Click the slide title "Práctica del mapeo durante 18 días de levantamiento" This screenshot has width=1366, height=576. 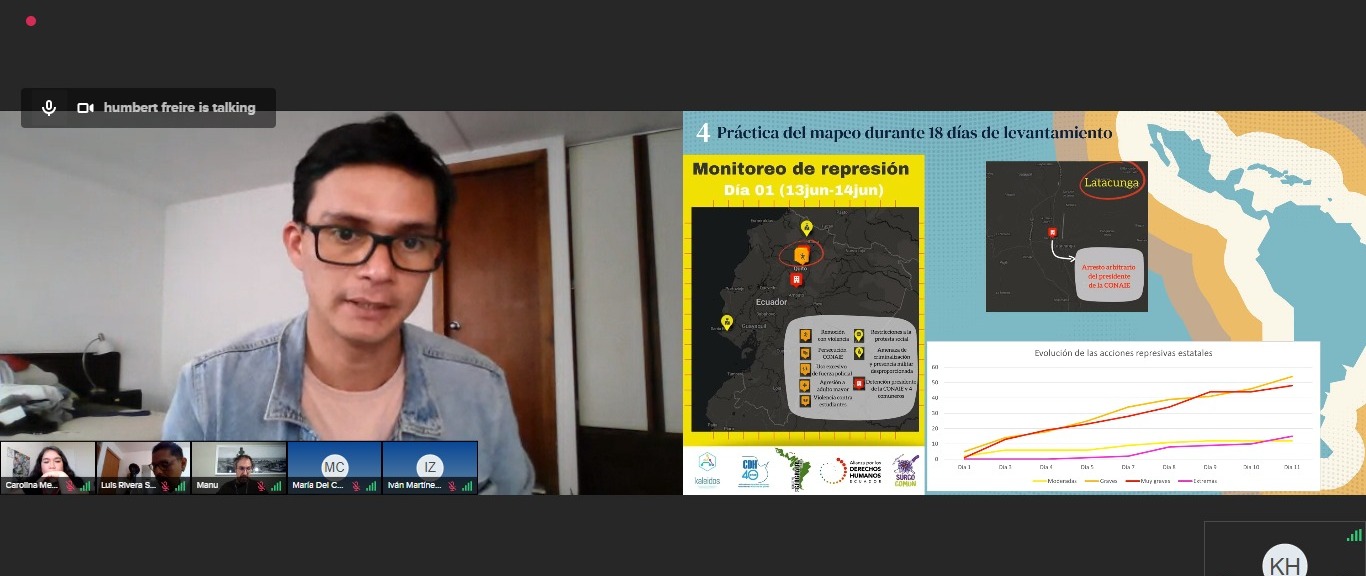pos(914,132)
